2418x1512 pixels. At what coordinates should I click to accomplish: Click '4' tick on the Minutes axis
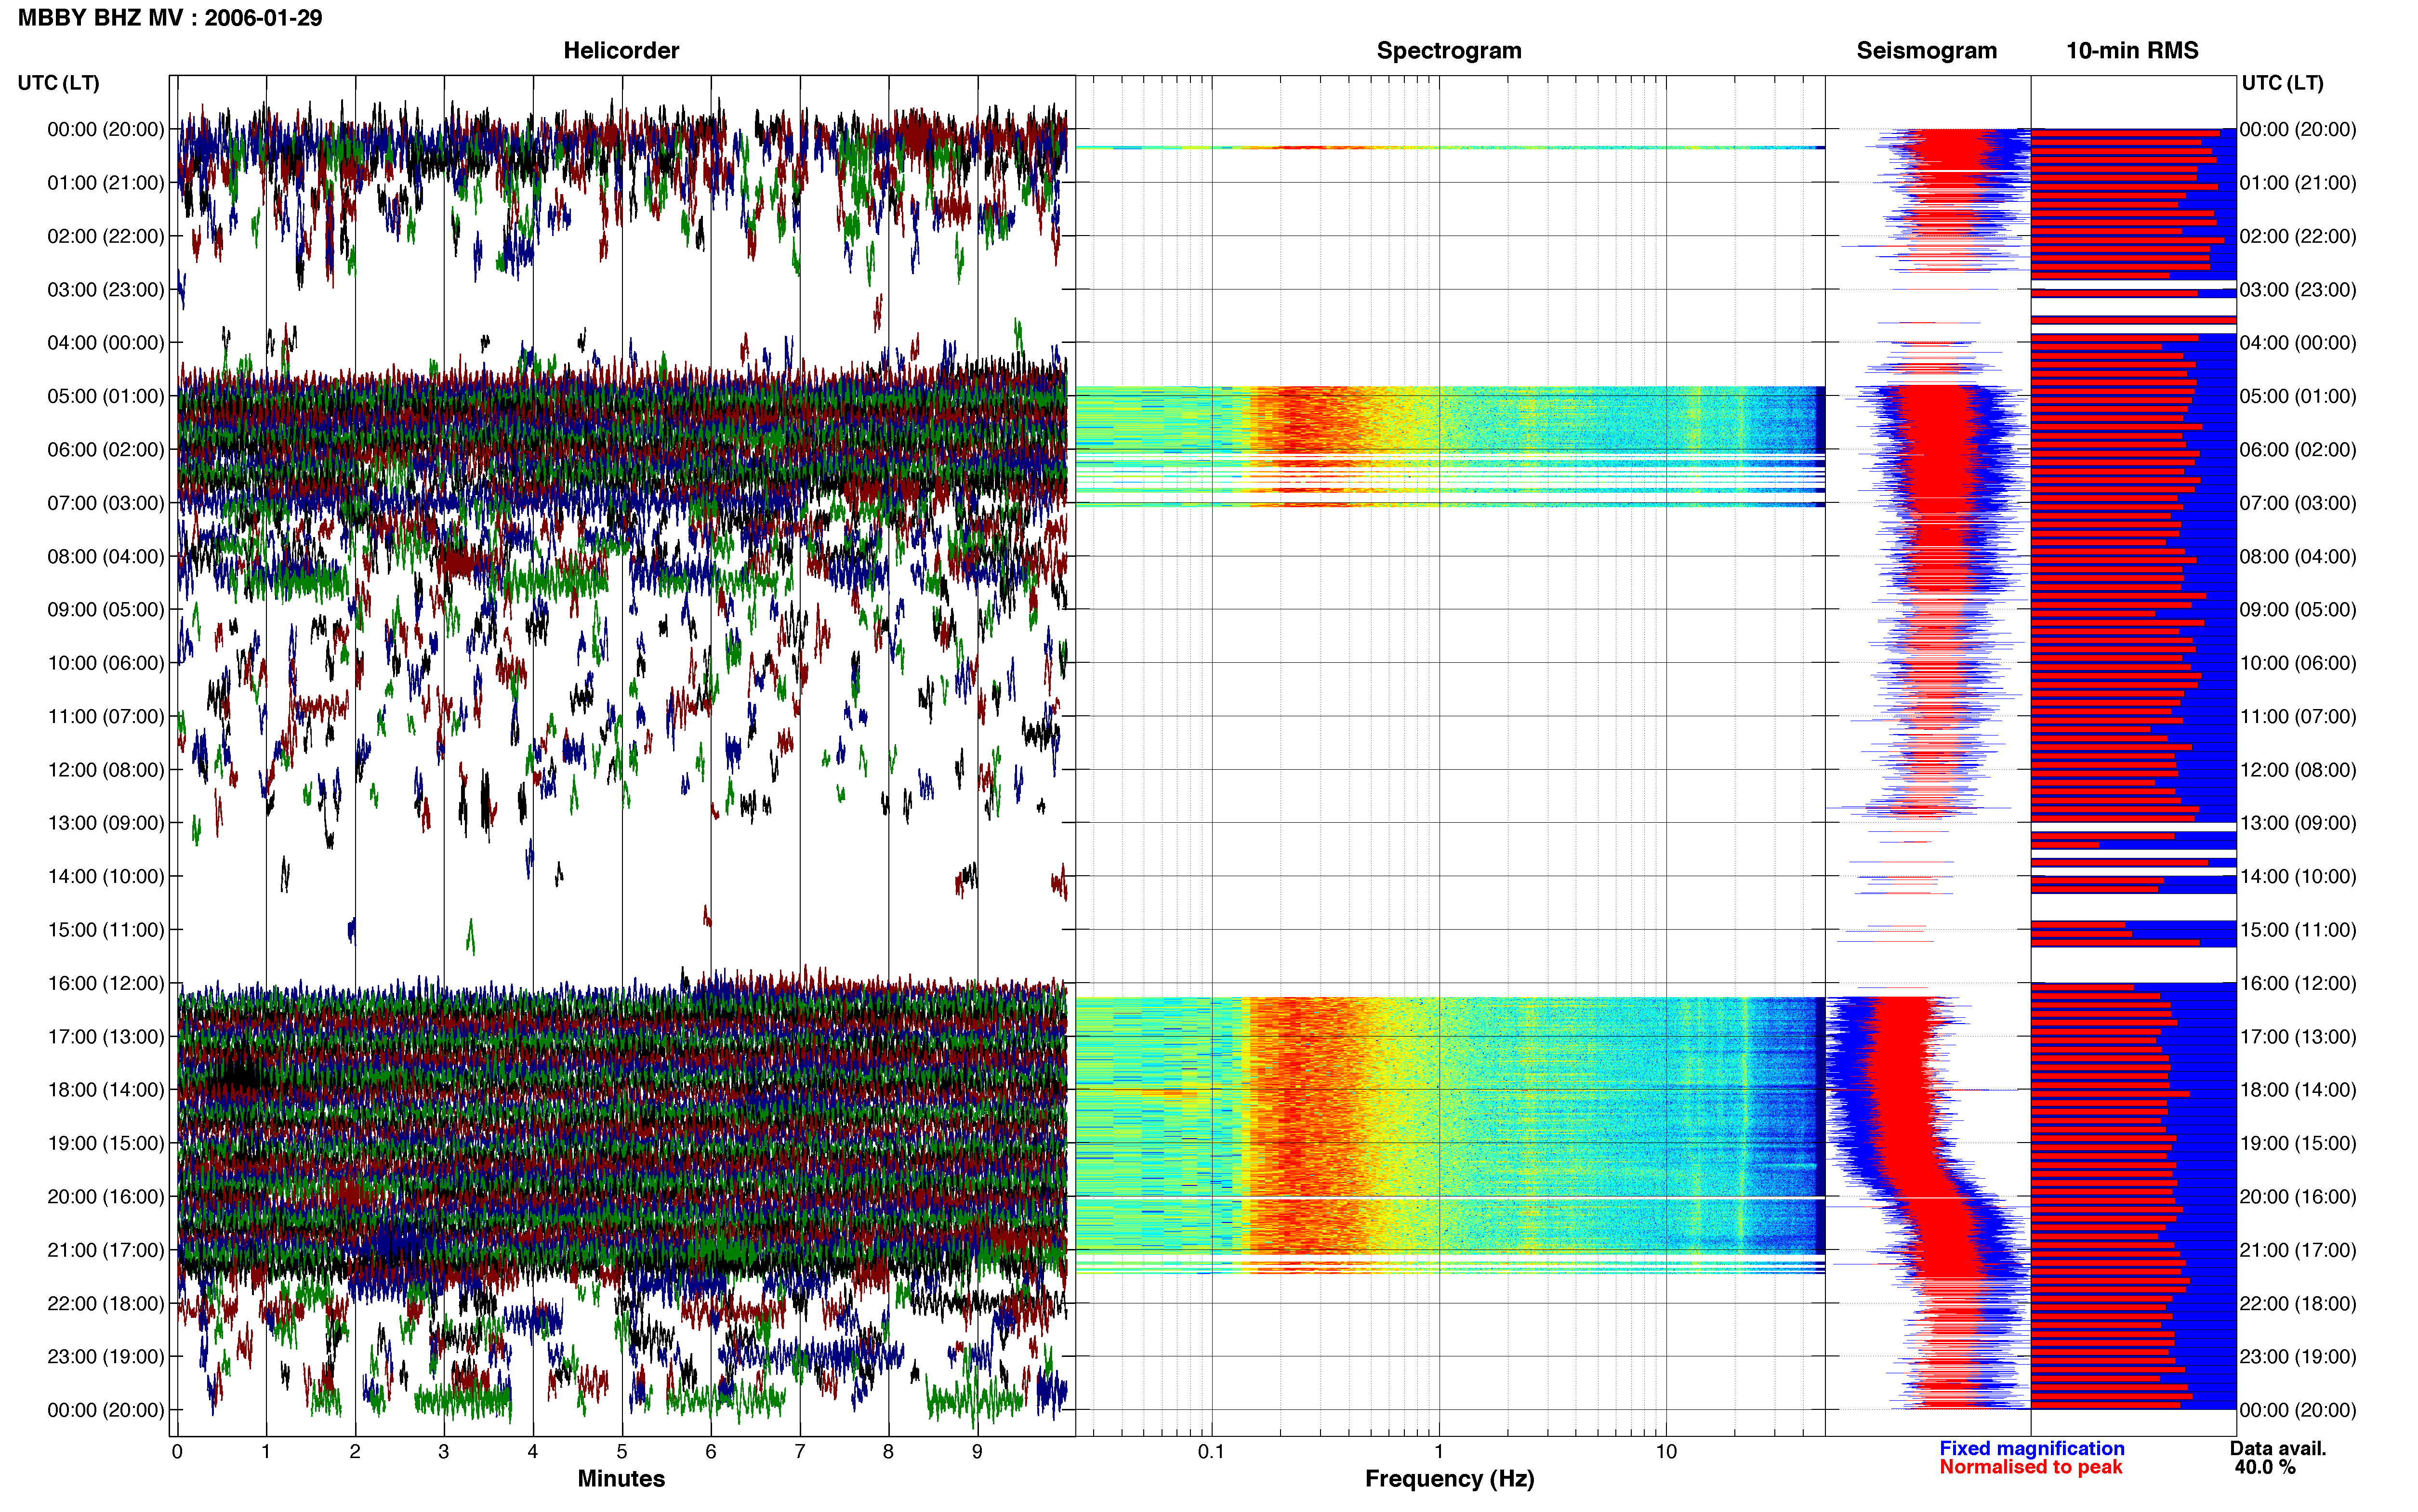533,1451
